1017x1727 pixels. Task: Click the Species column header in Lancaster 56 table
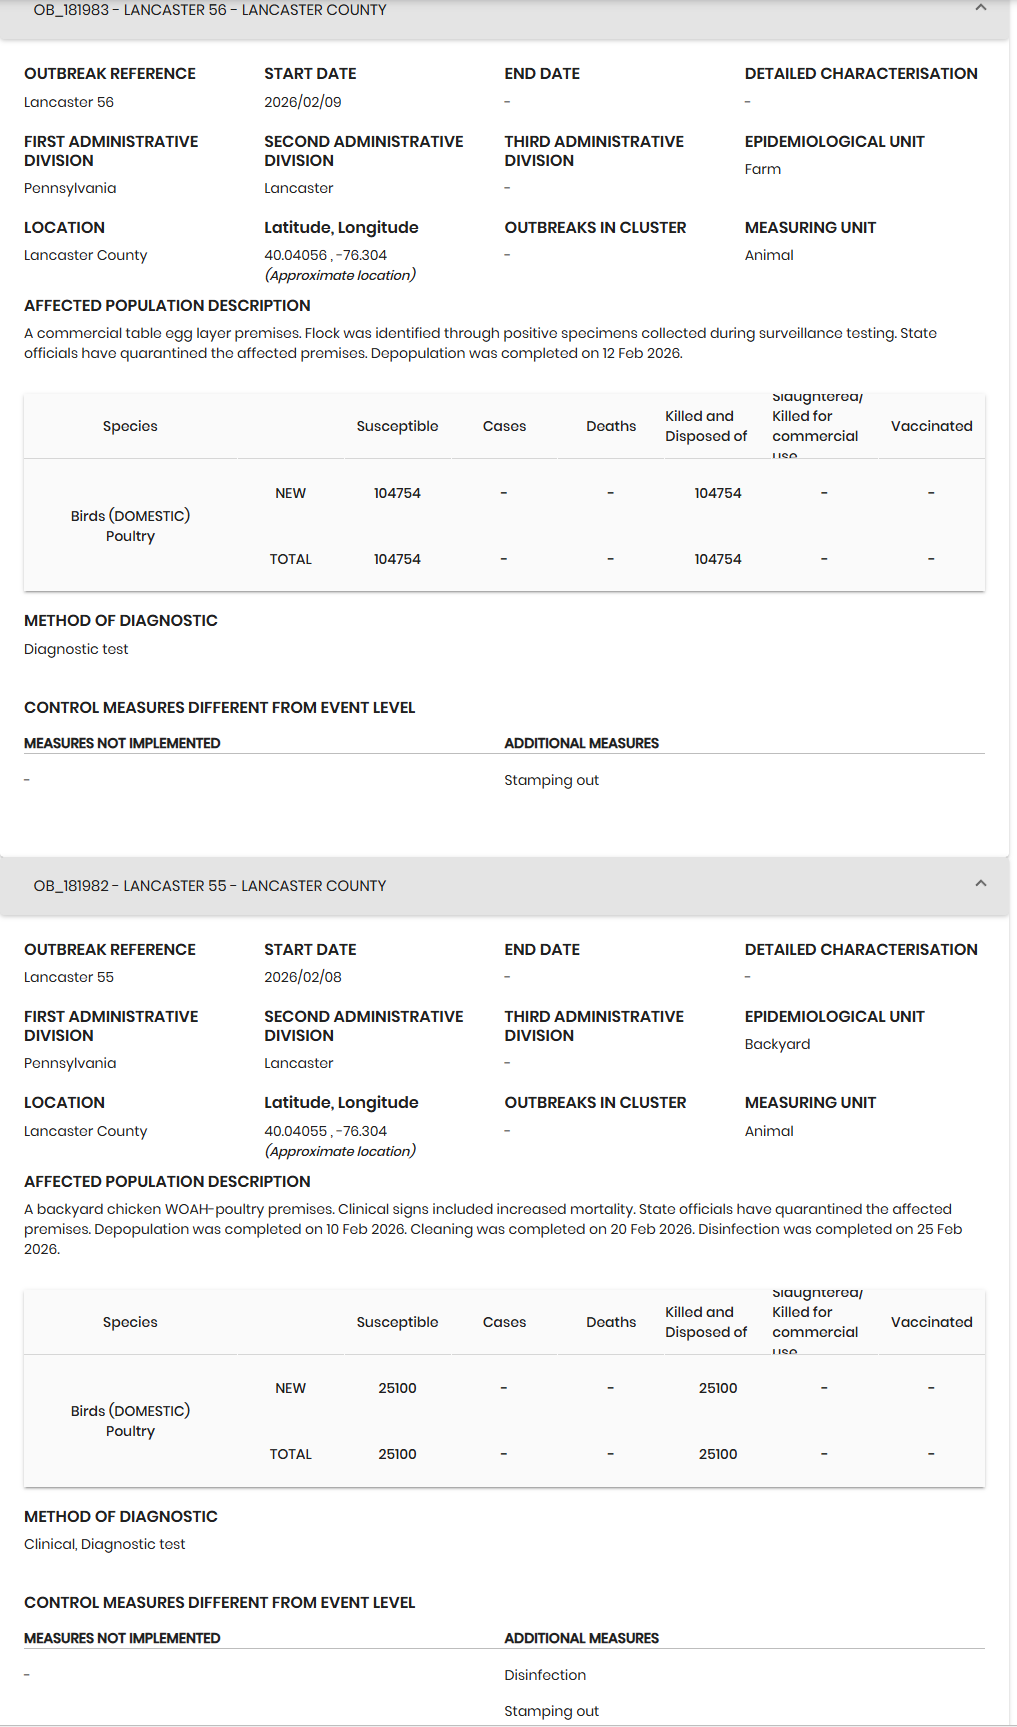pyautogui.click(x=130, y=426)
